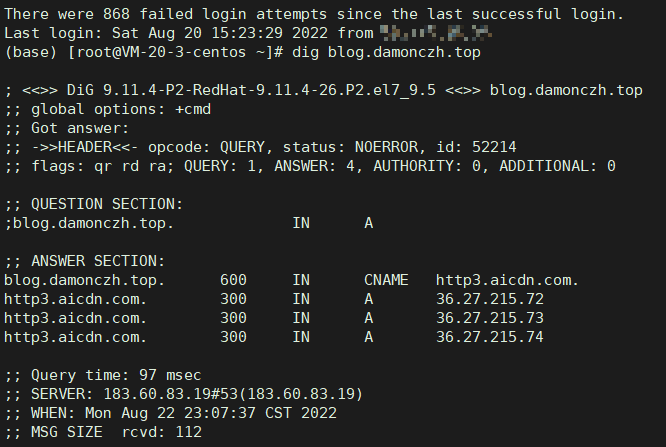Click the 868 failed login attempts message
The image size is (666, 447).
[314, 14]
